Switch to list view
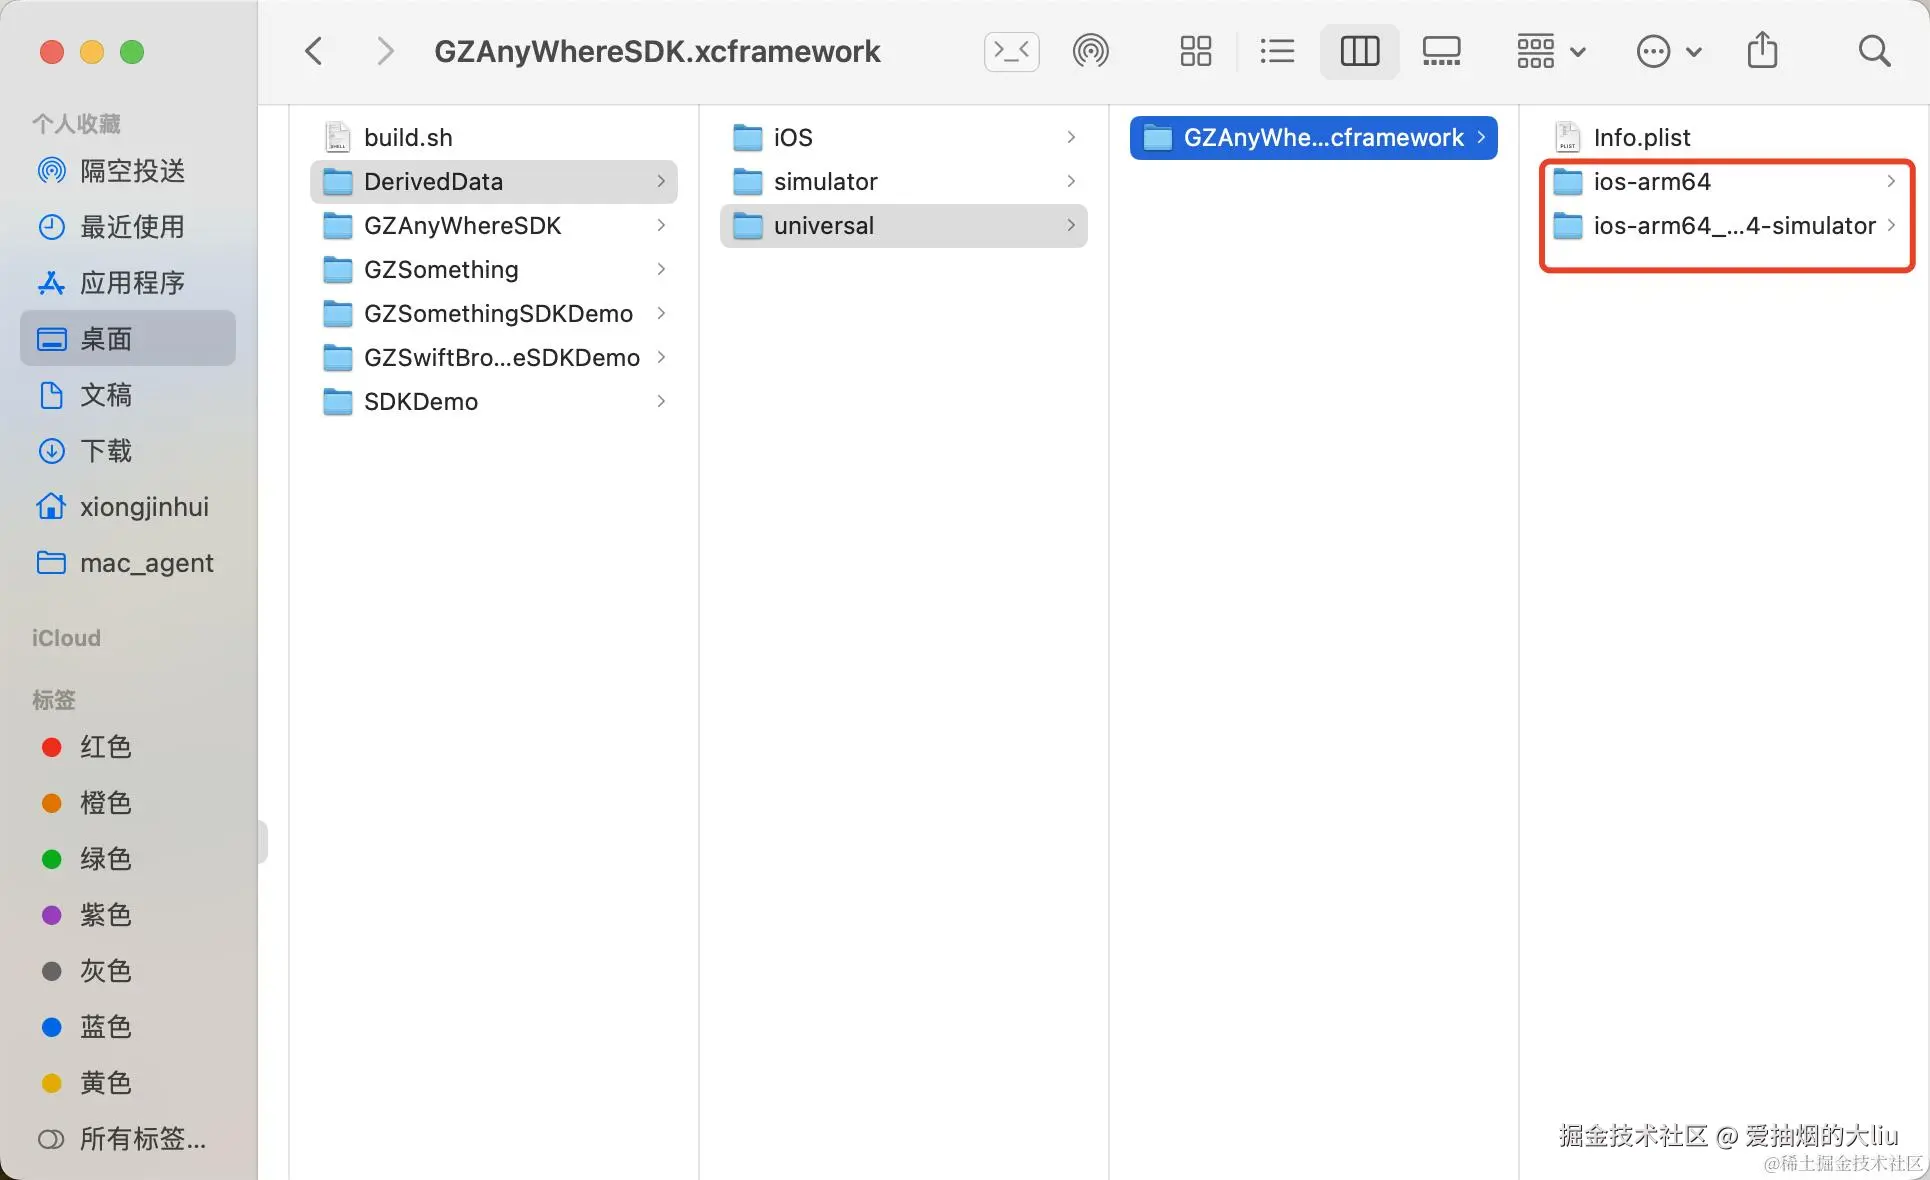 tap(1277, 51)
